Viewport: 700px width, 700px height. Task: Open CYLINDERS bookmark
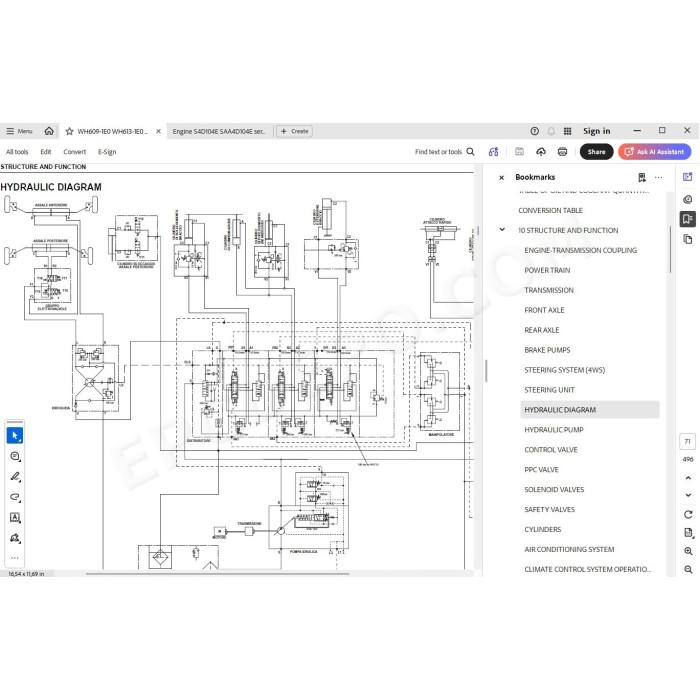[542, 529]
